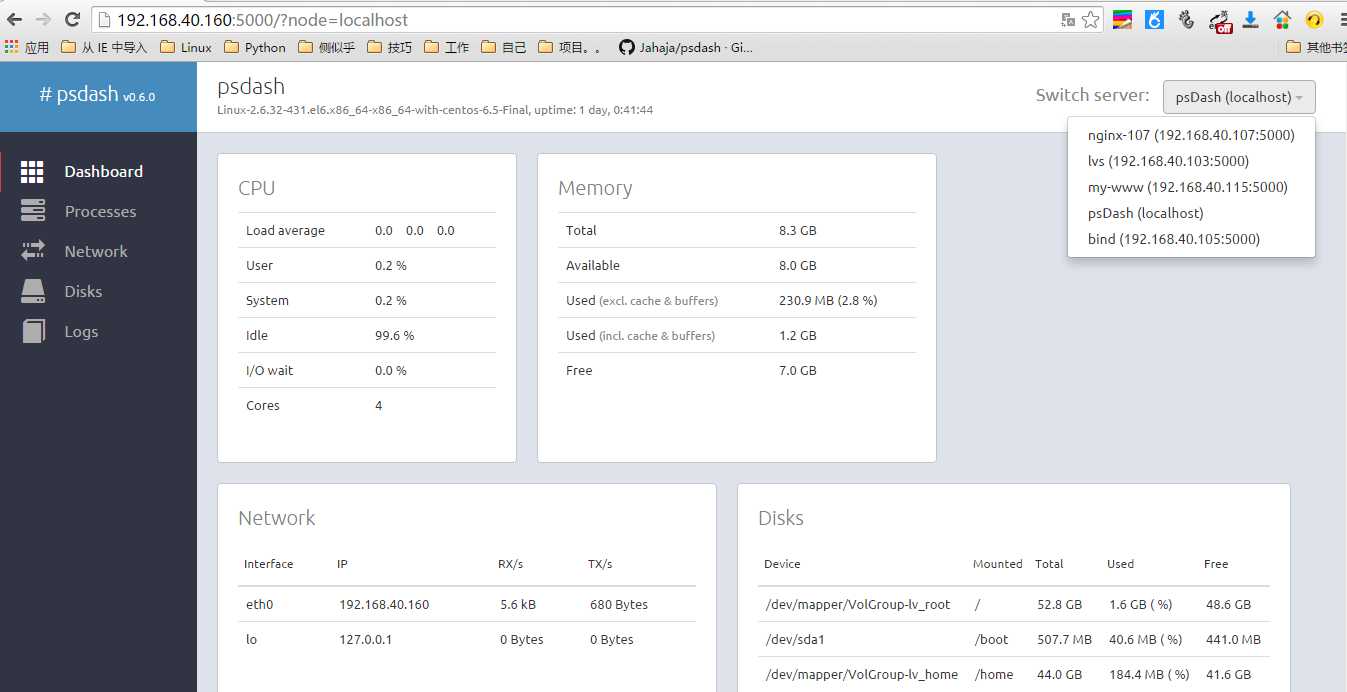
Task: Go to the Logs page
Action: pos(81,332)
